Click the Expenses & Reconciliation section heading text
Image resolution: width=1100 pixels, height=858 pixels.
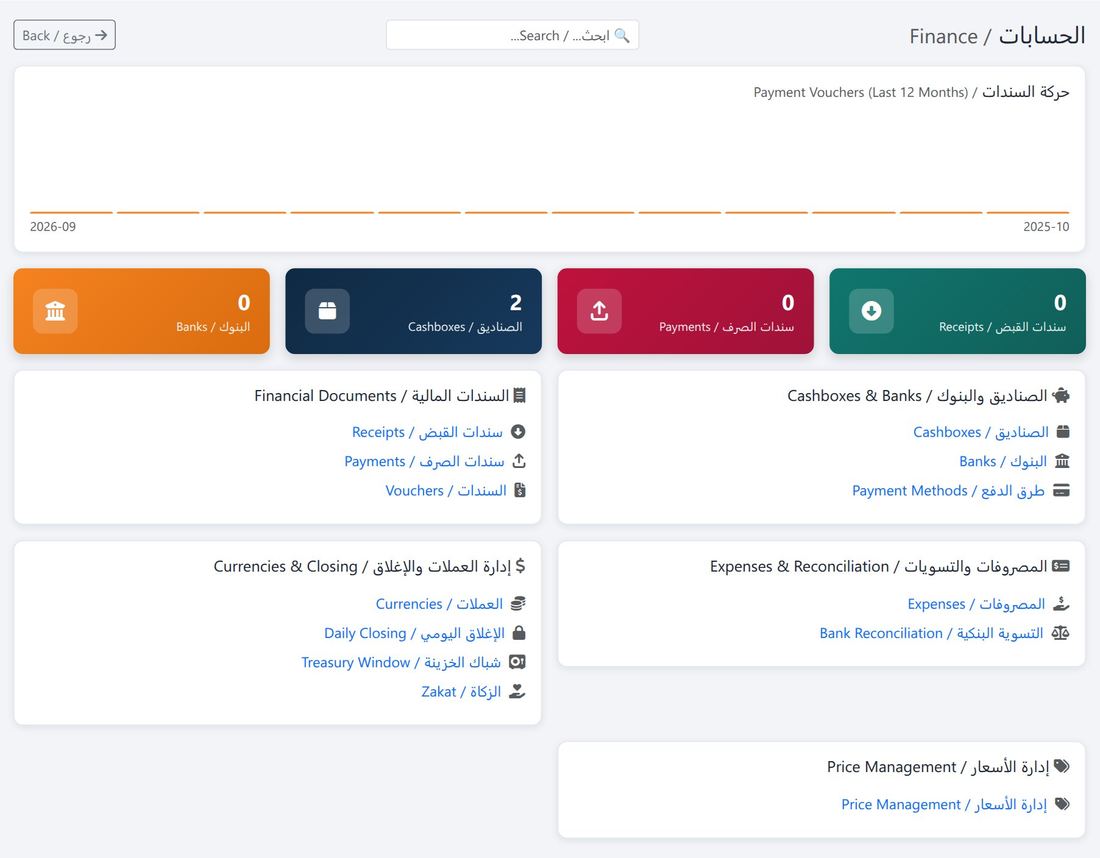(878, 566)
